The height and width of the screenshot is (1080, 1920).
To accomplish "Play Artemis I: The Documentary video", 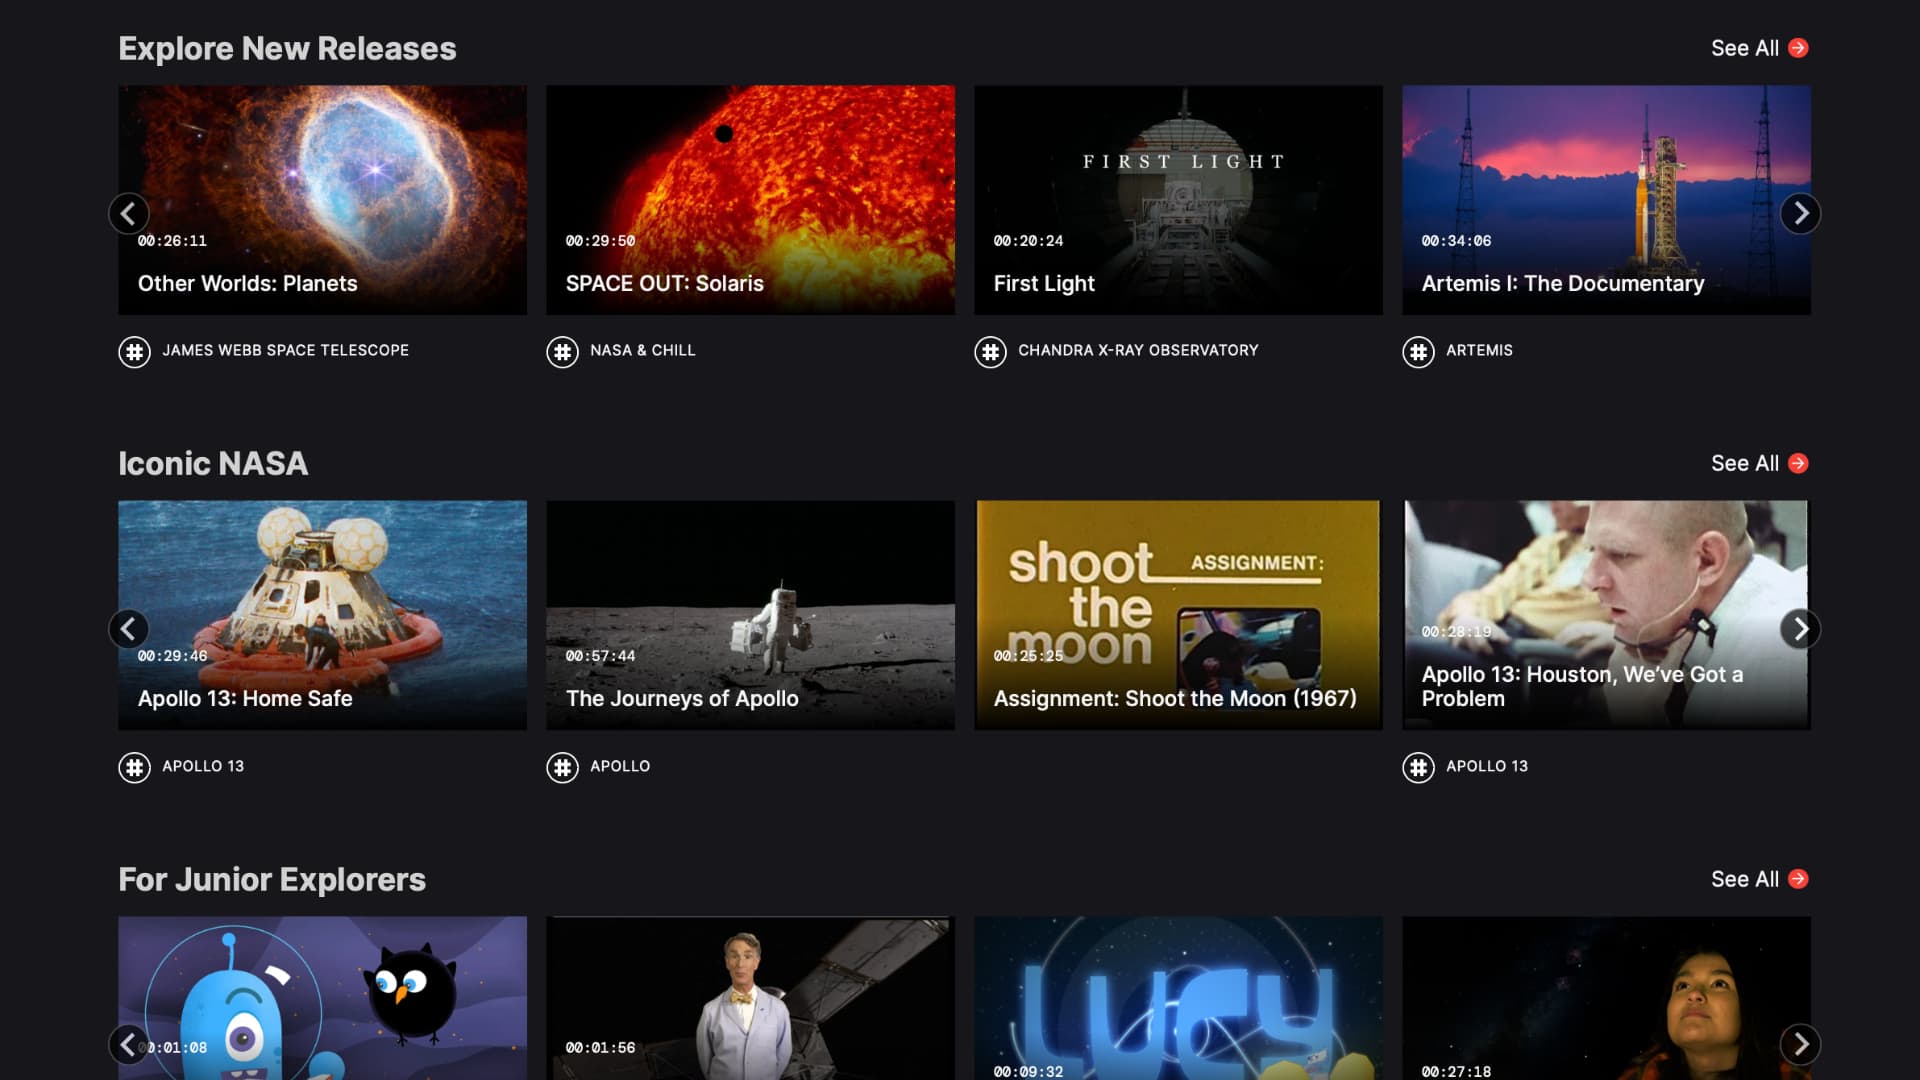I will 1606,200.
